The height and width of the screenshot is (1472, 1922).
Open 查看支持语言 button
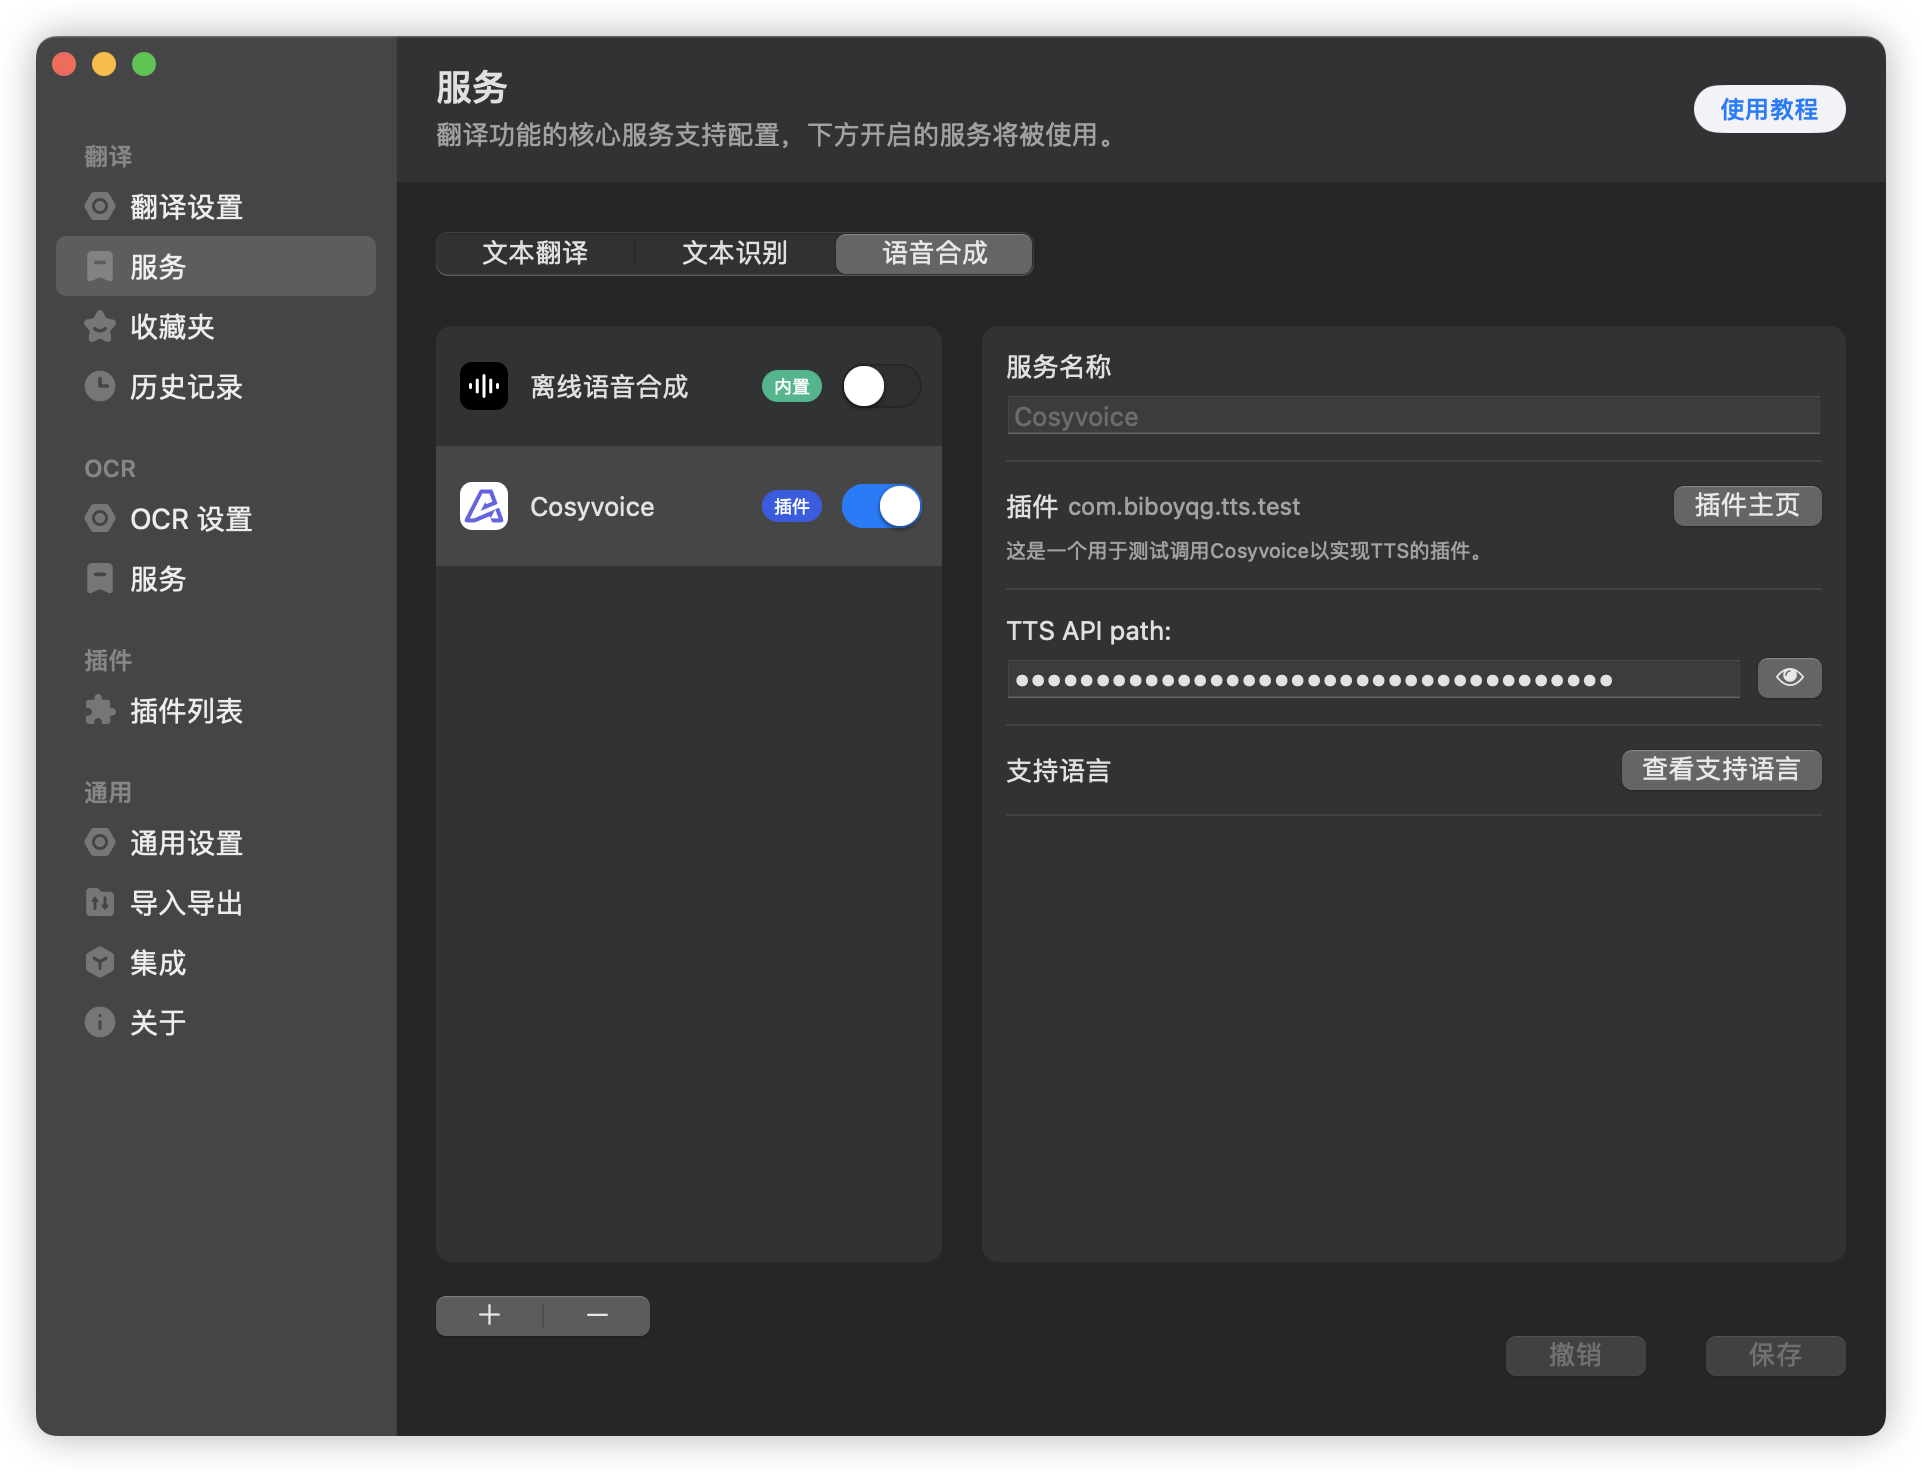(1721, 770)
